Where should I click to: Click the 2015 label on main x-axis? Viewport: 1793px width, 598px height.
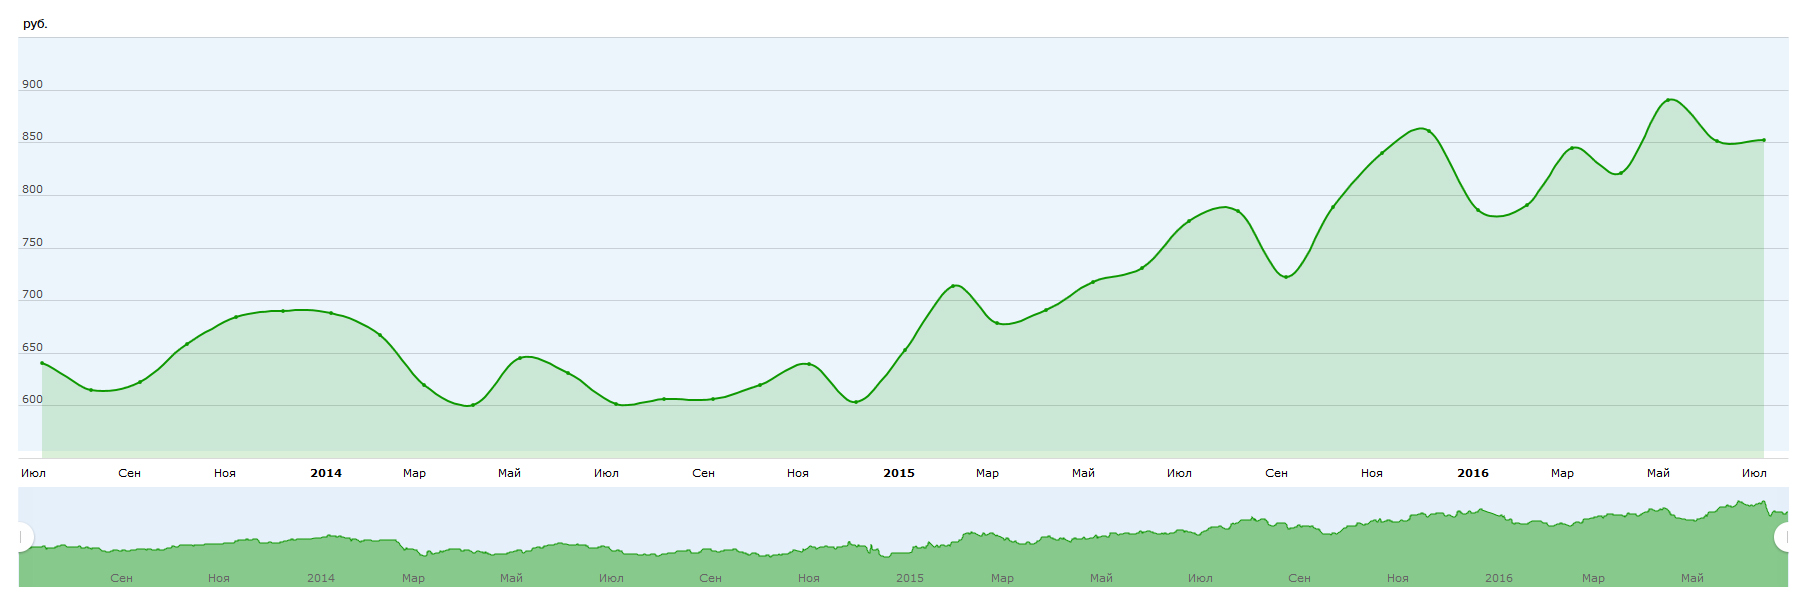point(899,473)
